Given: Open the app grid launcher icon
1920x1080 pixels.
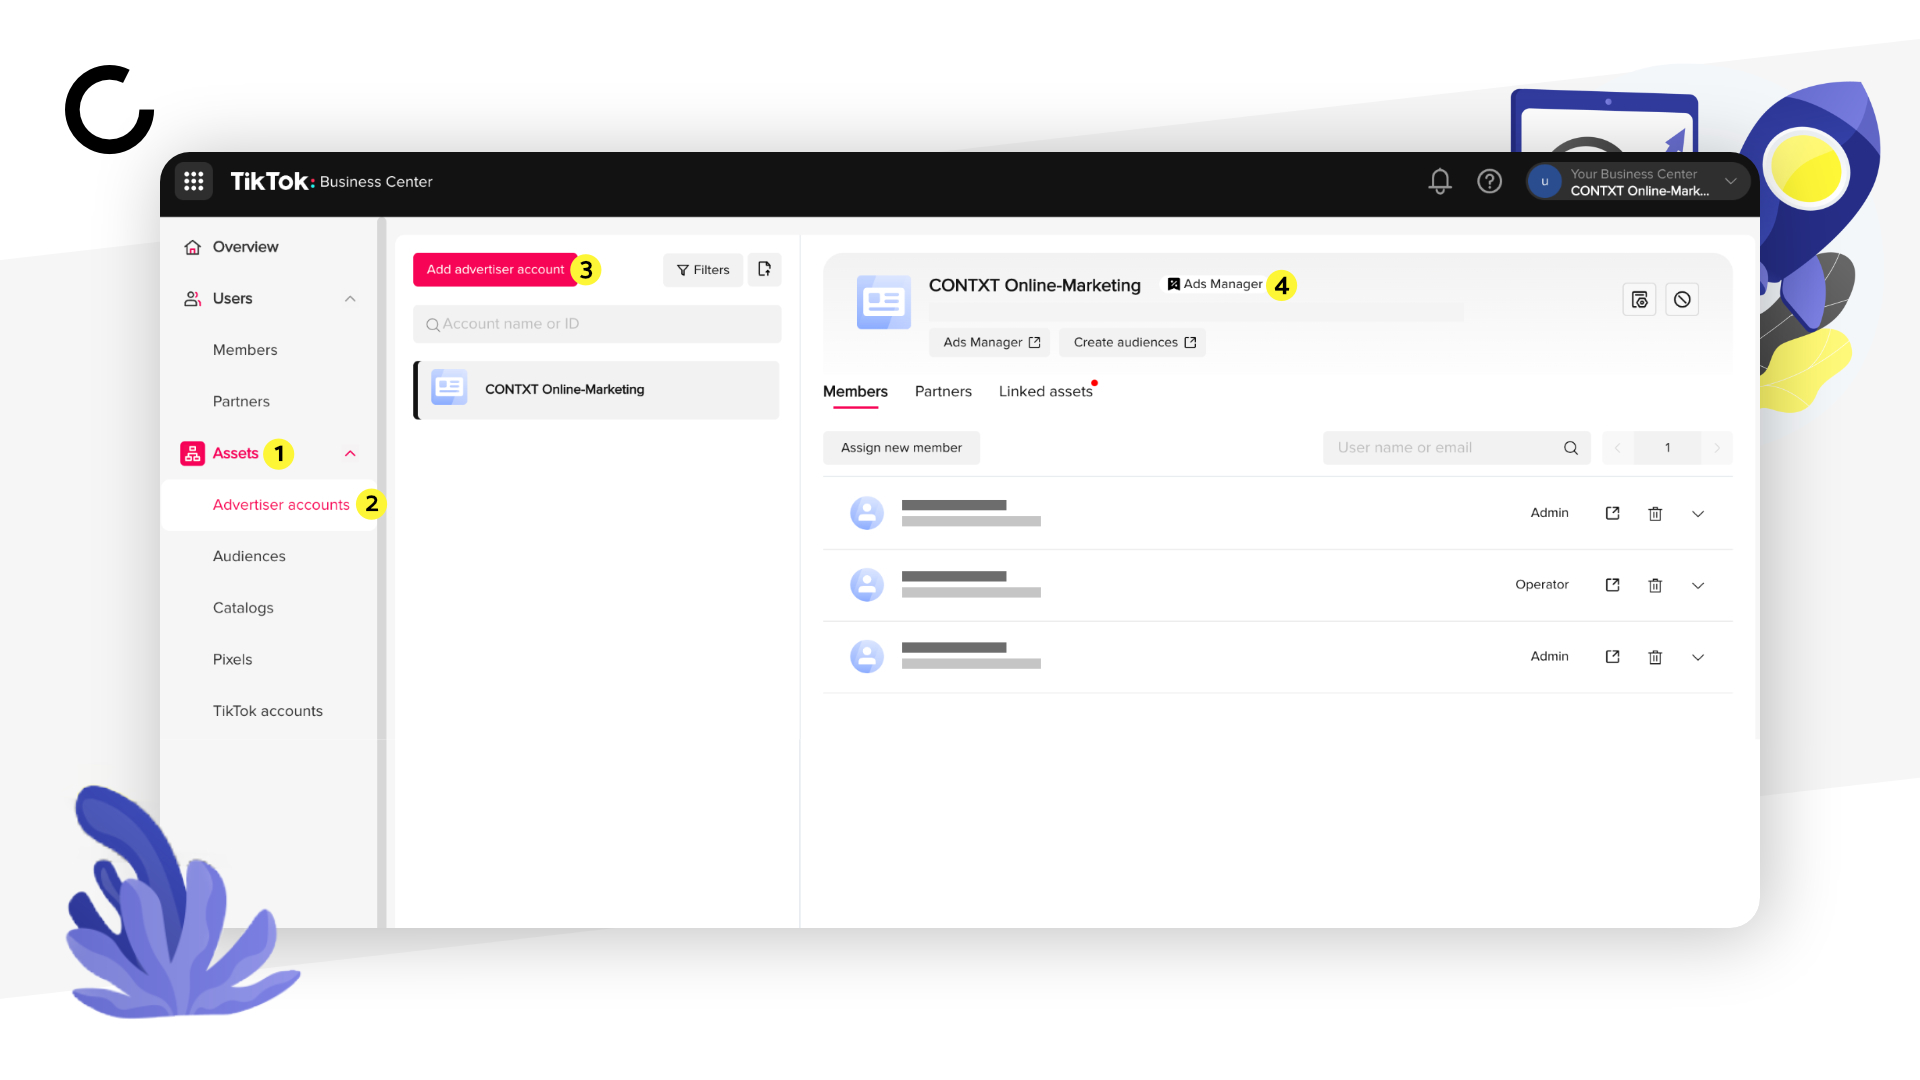Looking at the screenshot, I should (x=194, y=181).
